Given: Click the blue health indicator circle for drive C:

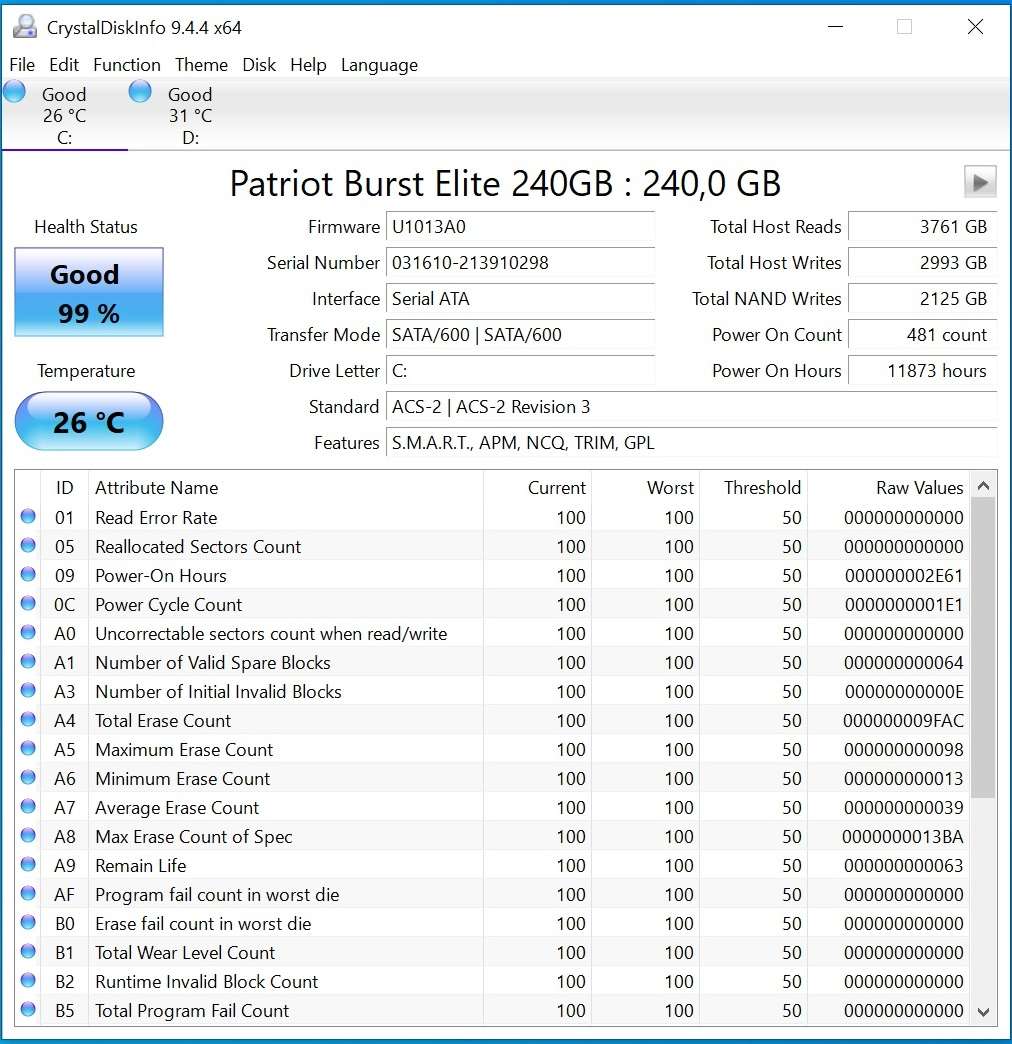Looking at the screenshot, I should [14, 90].
